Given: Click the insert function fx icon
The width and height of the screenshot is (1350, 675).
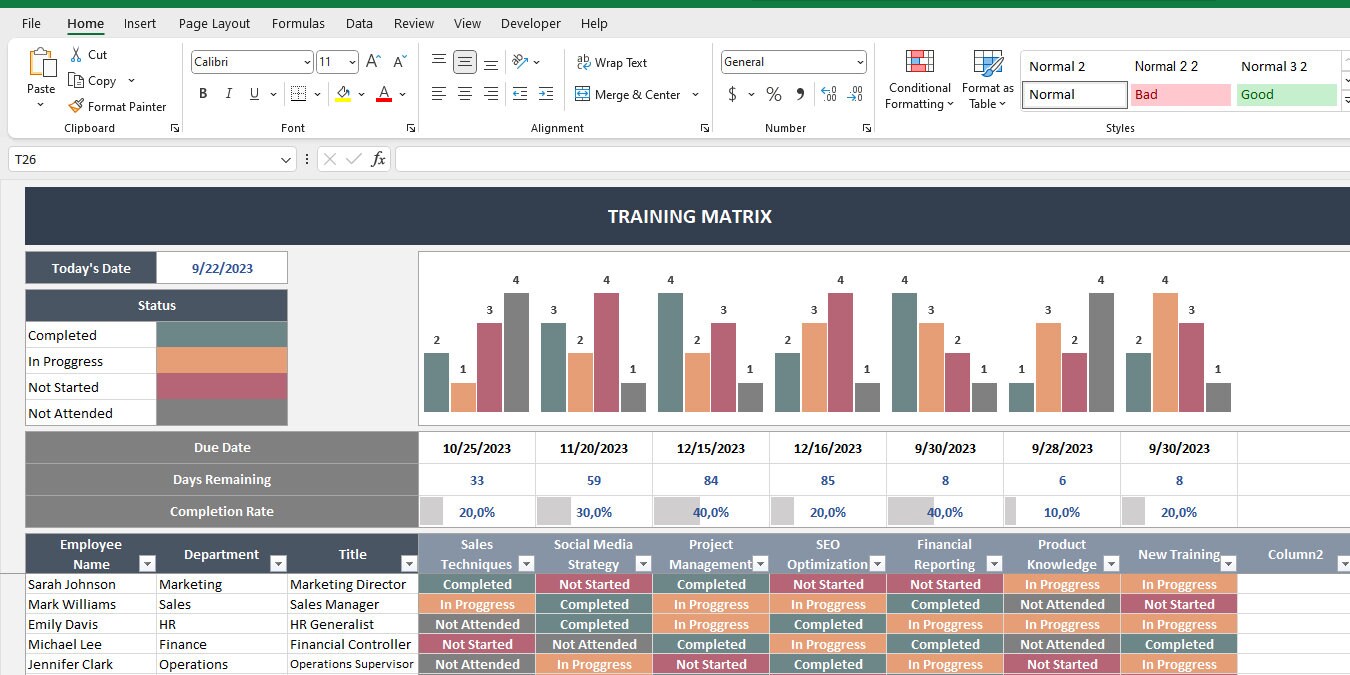Looking at the screenshot, I should (x=378, y=159).
